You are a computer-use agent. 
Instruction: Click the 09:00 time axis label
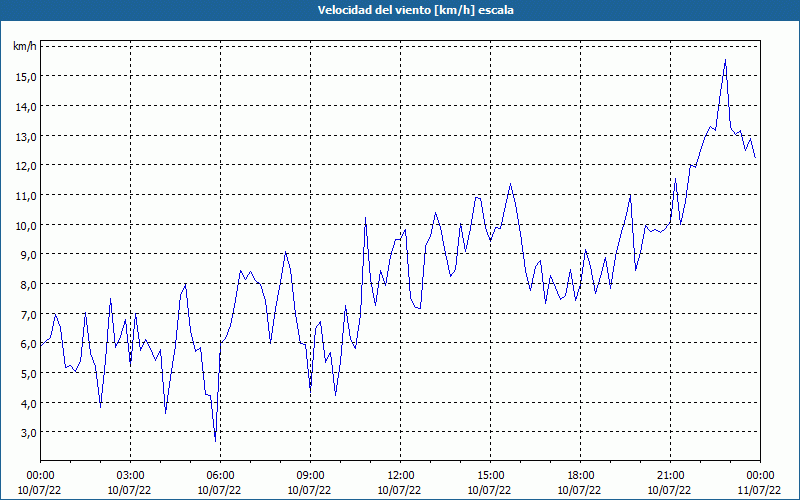pyautogui.click(x=311, y=476)
